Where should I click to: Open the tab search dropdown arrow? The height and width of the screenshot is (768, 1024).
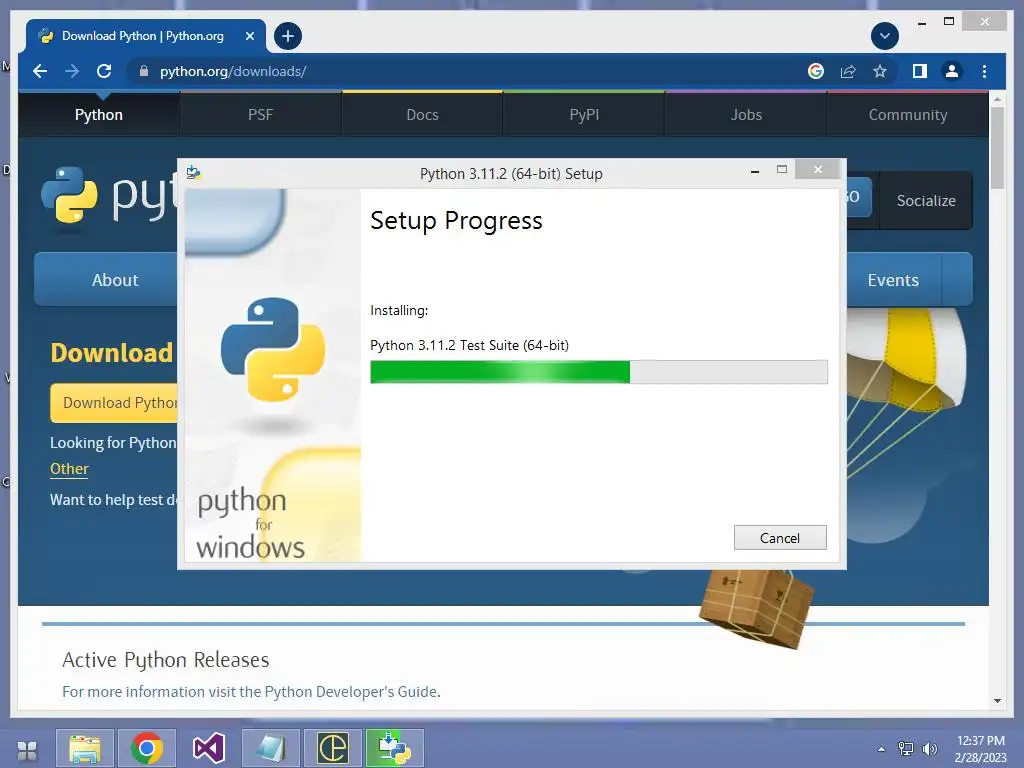[884, 36]
